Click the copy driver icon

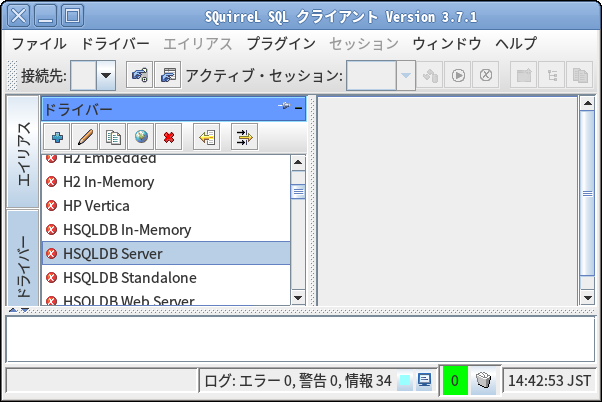113,137
